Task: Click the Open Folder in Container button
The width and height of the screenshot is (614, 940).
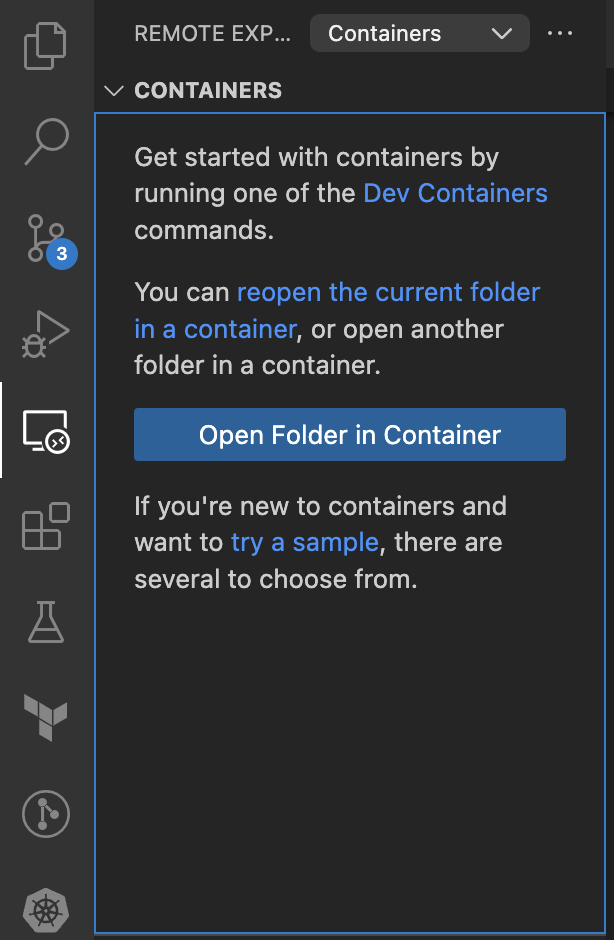Action: 350,435
